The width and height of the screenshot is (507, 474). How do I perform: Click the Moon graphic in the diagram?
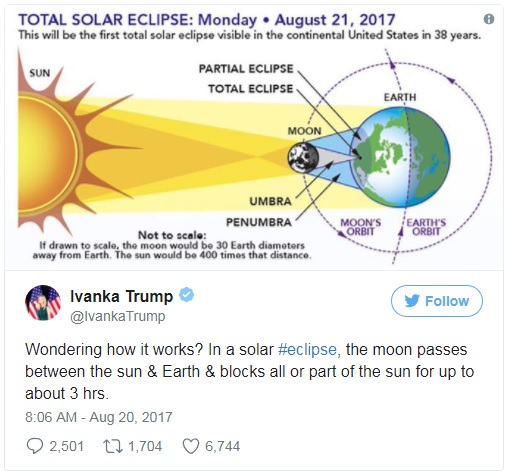coord(303,157)
